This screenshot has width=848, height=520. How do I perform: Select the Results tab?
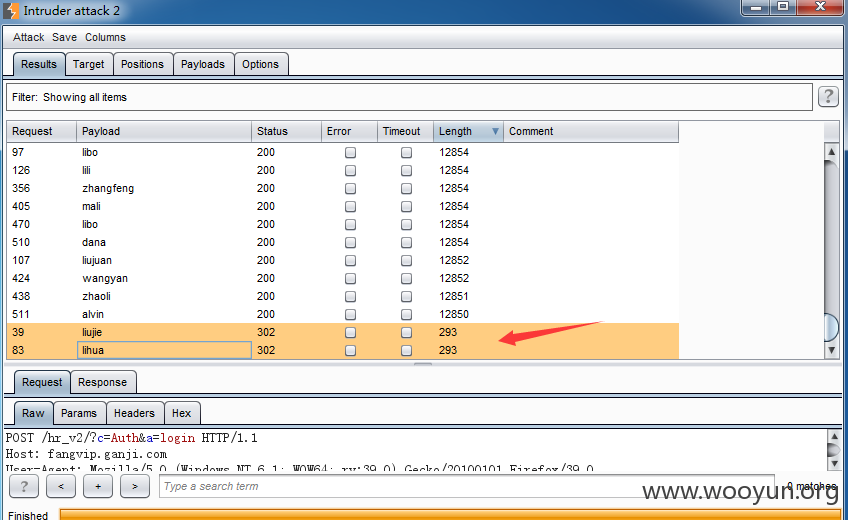coord(39,64)
